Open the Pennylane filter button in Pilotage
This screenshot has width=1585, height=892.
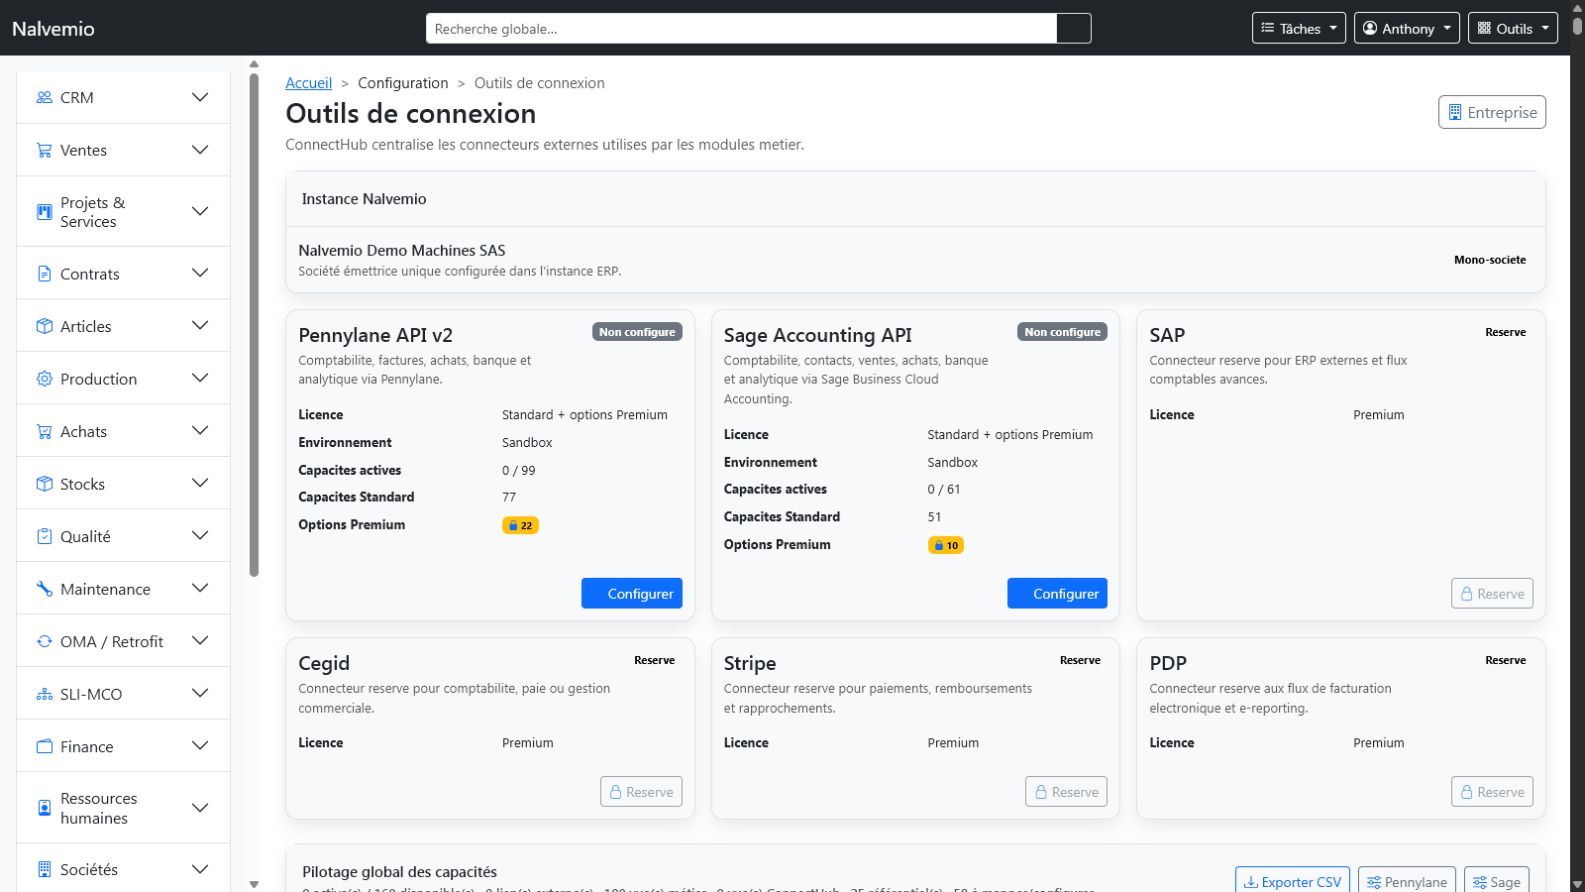pyautogui.click(x=1407, y=881)
